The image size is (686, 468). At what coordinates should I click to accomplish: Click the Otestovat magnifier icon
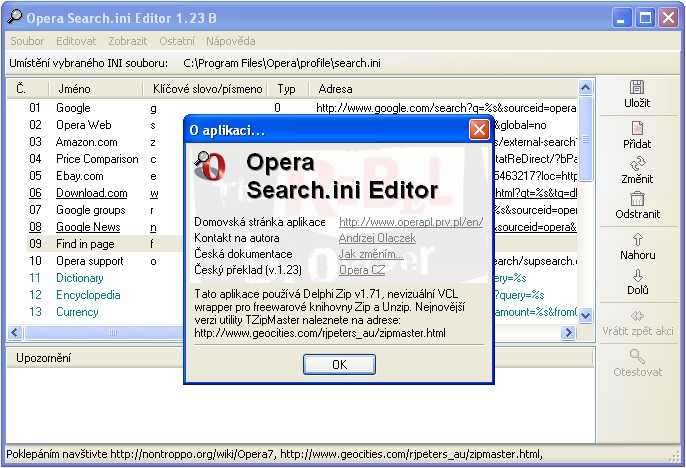(637, 356)
